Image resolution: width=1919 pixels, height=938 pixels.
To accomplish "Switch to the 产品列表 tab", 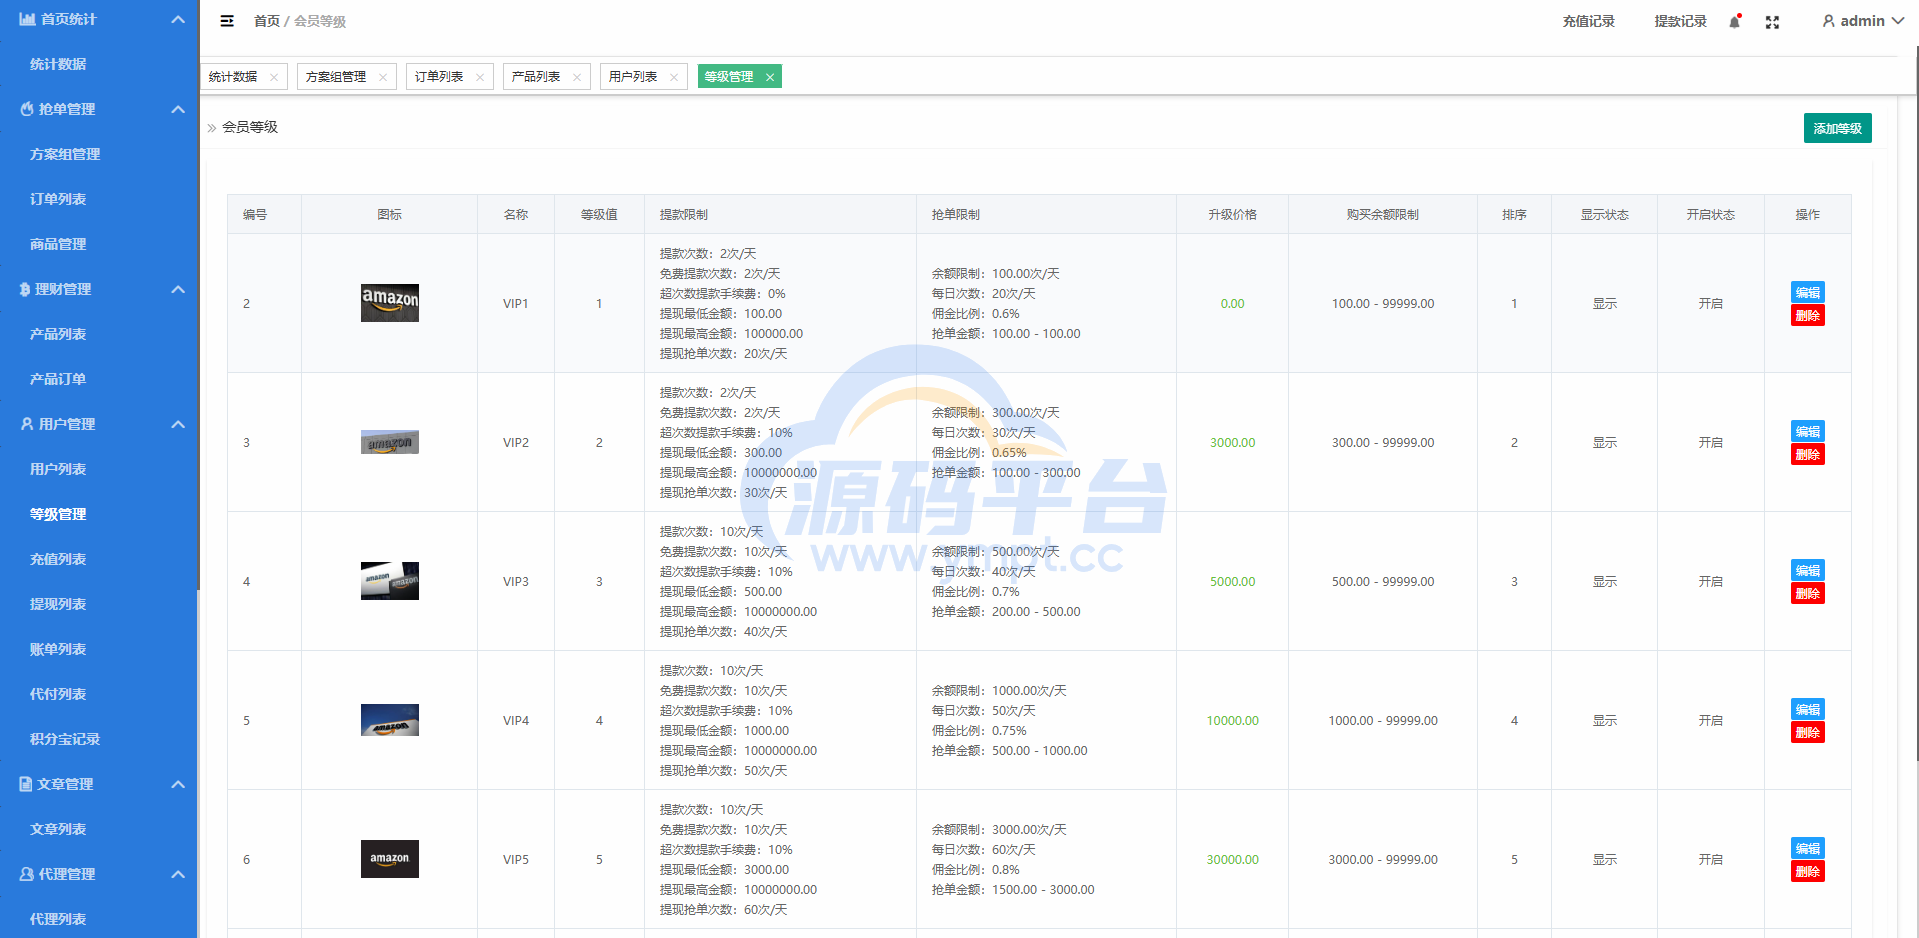I will click(x=537, y=77).
